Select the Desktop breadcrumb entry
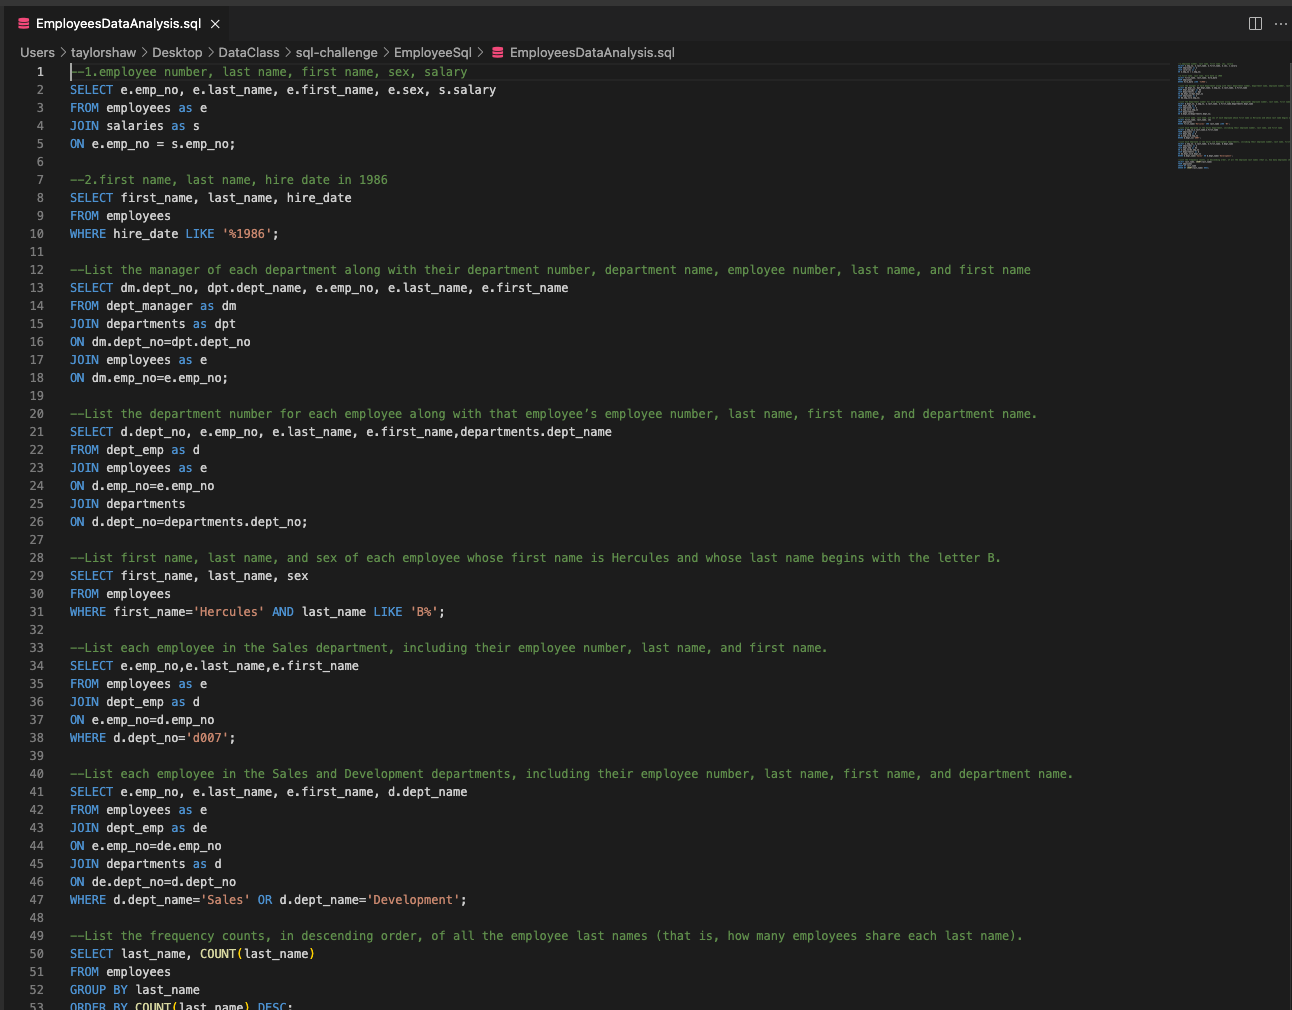The width and height of the screenshot is (1292, 1010). tap(177, 52)
